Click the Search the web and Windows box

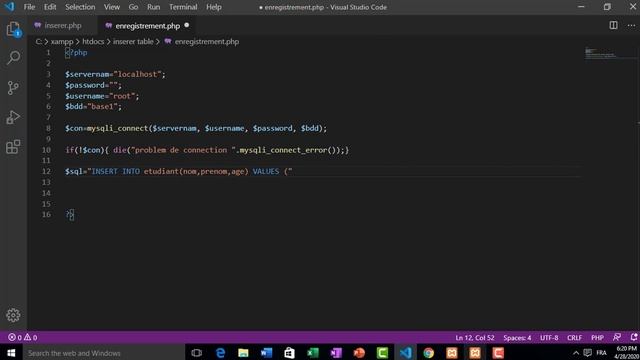pos(104,353)
